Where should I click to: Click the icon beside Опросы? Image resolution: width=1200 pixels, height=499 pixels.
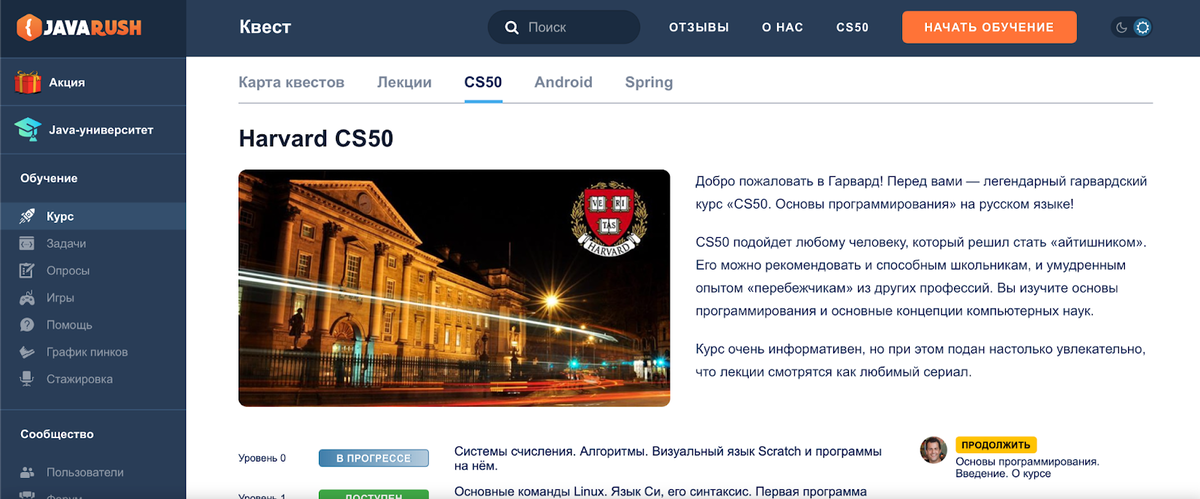(x=27, y=270)
